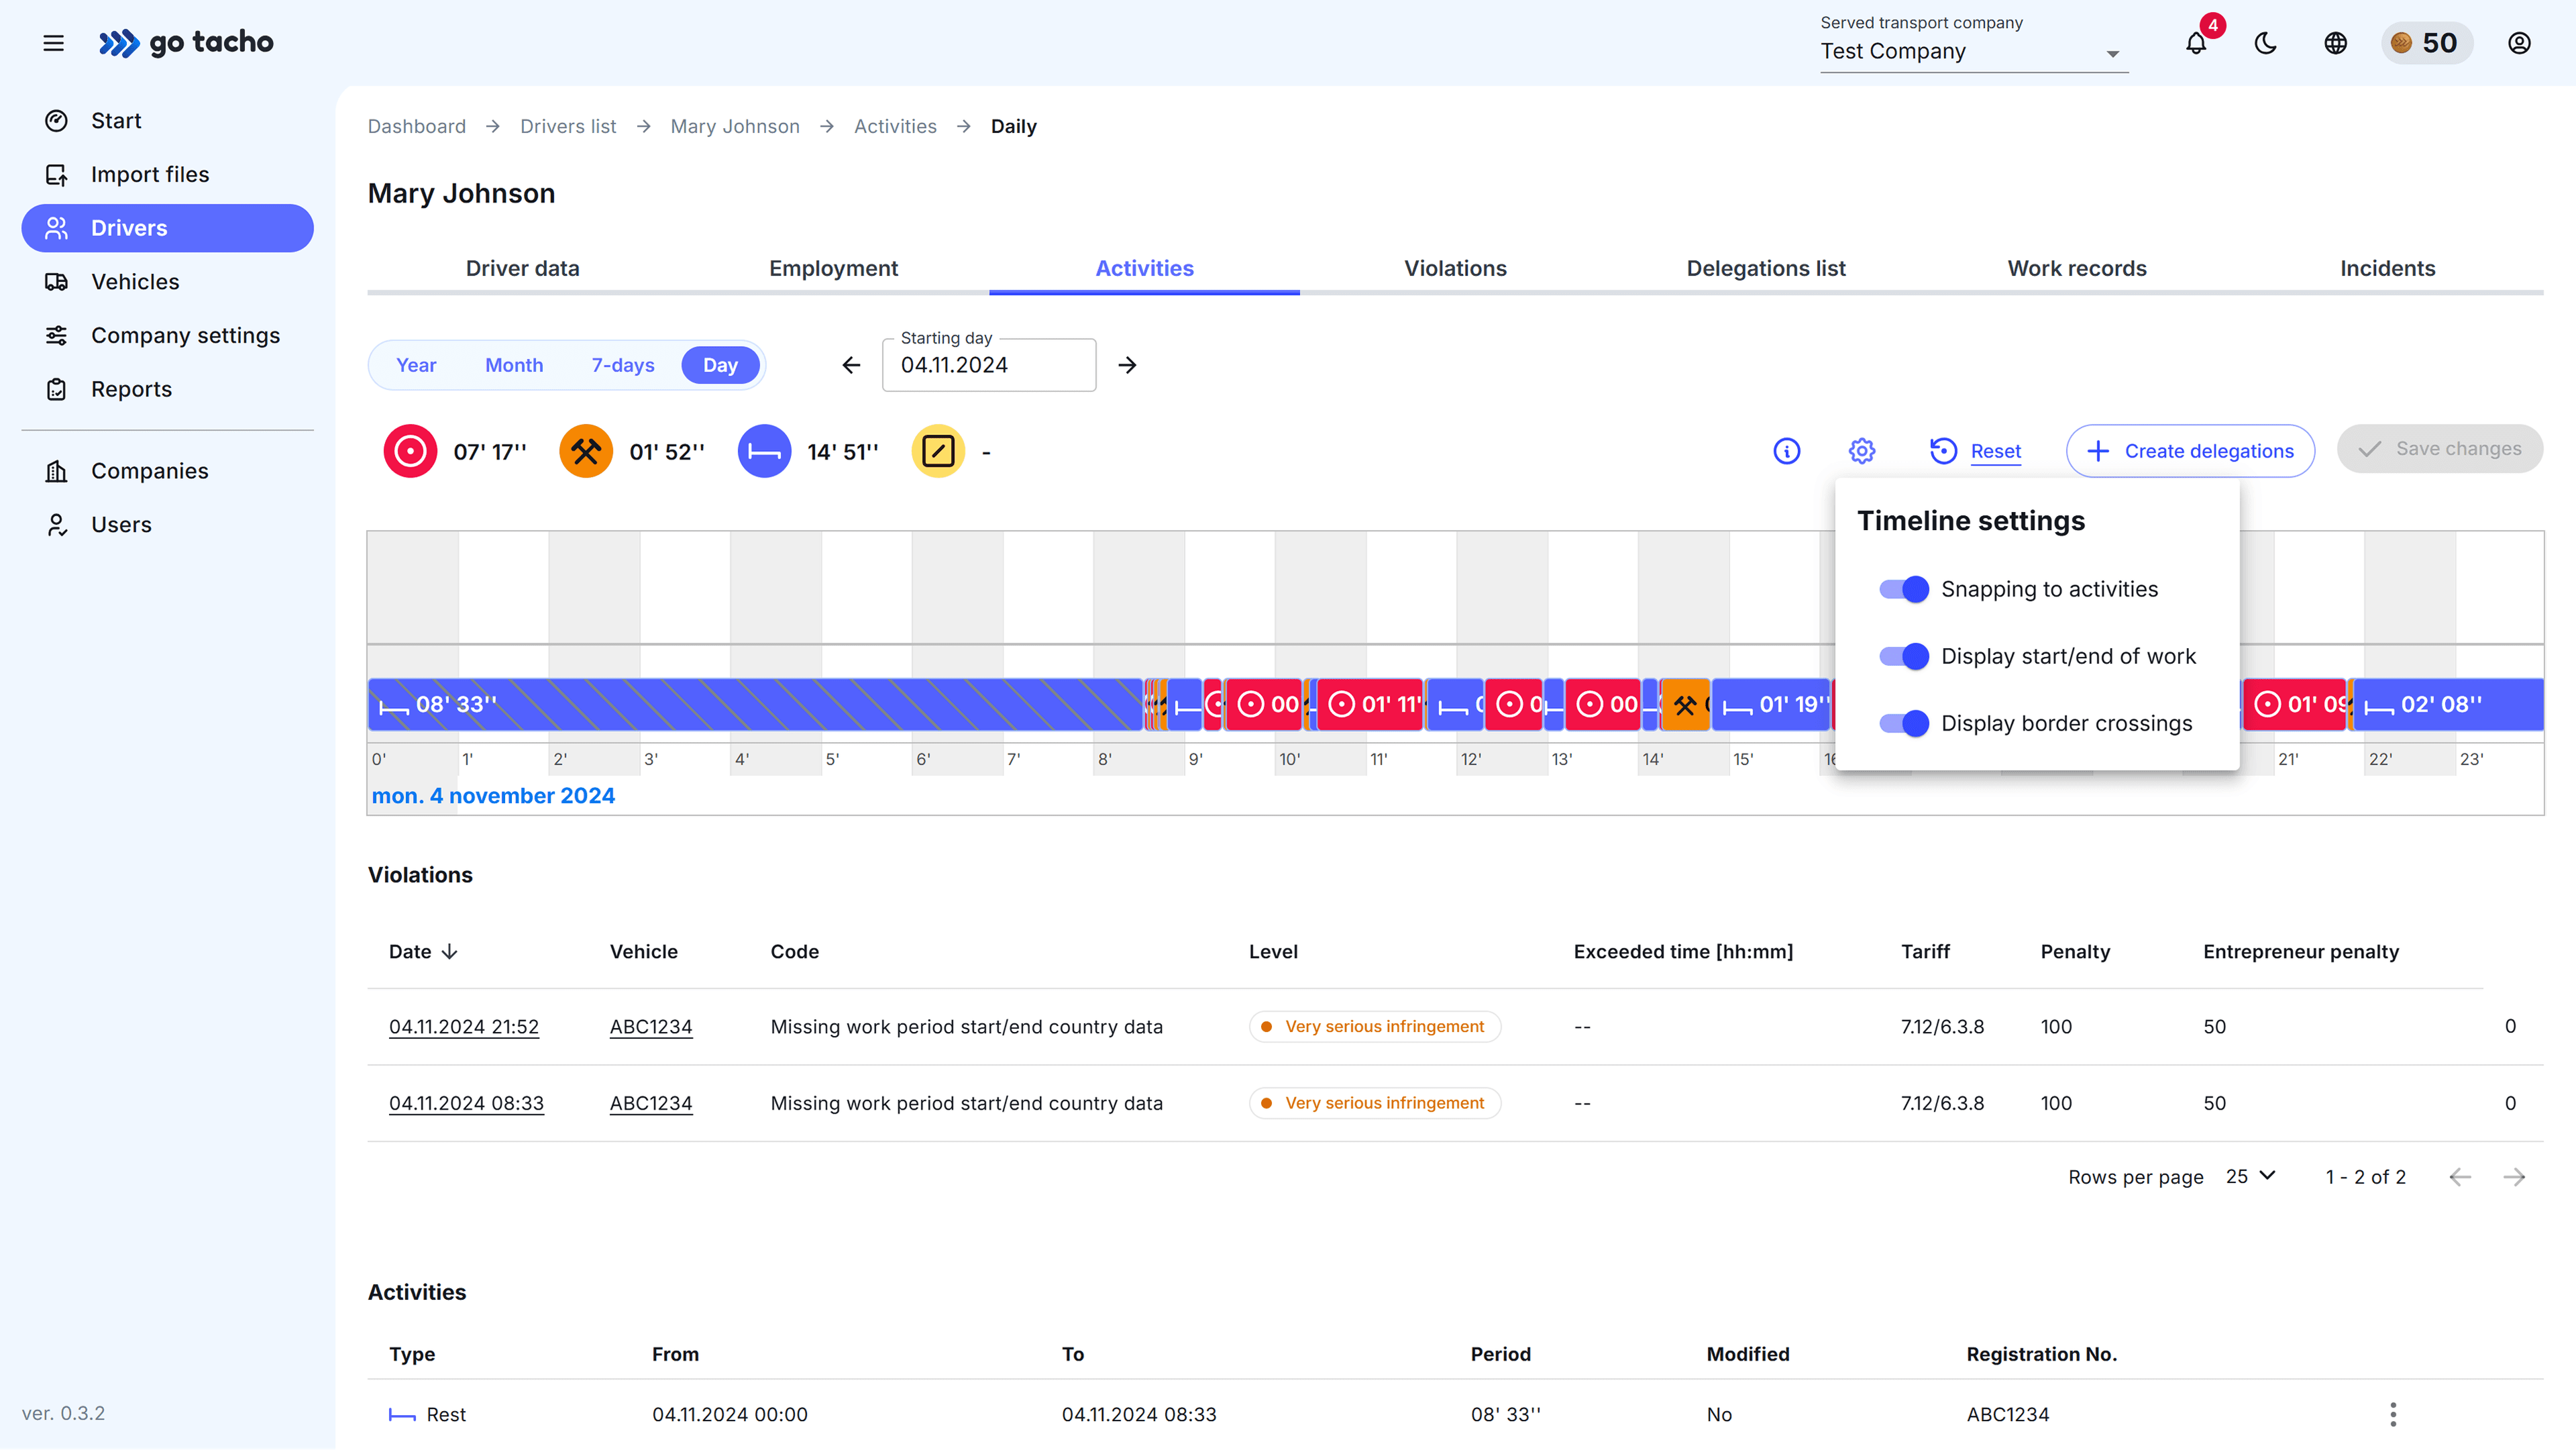2576x1450 pixels.
Task: Click the timeline settings gear icon
Action: (1861, 451)
